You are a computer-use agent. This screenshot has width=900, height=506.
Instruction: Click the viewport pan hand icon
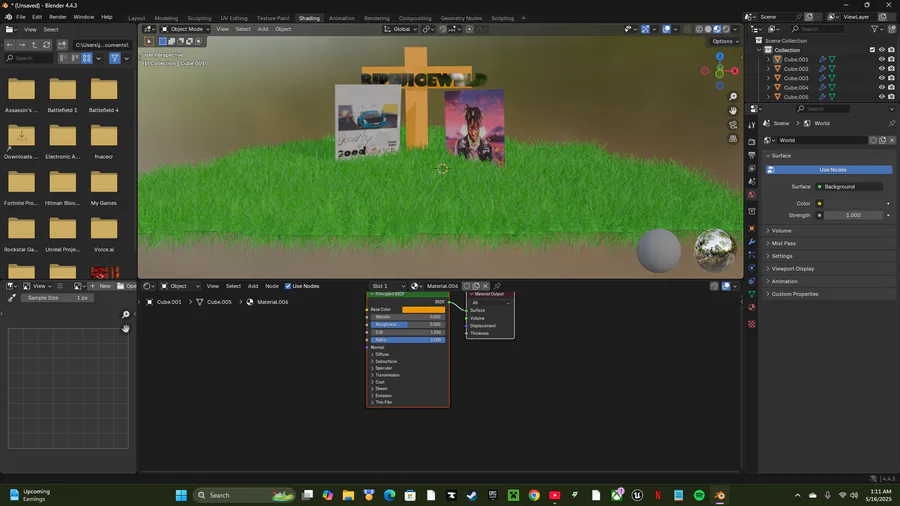733,110
